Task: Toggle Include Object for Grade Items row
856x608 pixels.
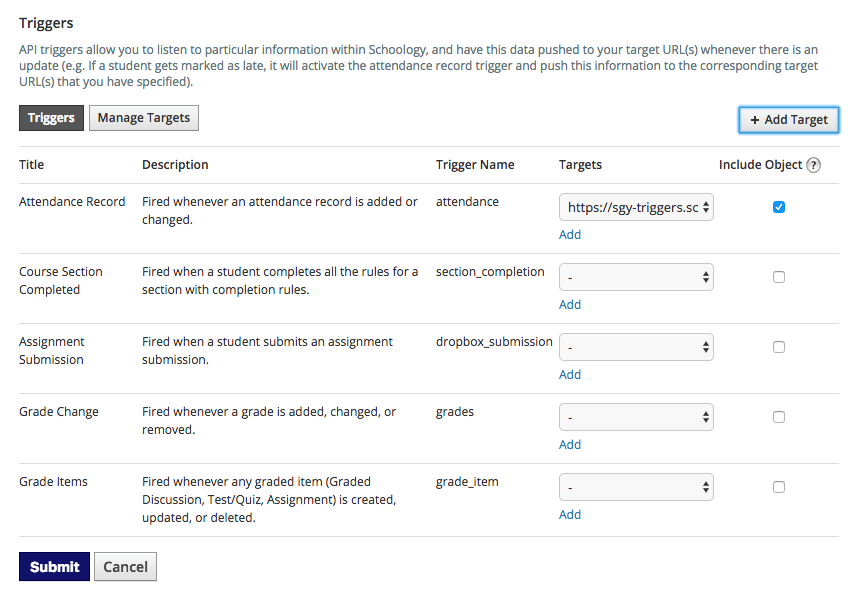Action: click(779, 487)
